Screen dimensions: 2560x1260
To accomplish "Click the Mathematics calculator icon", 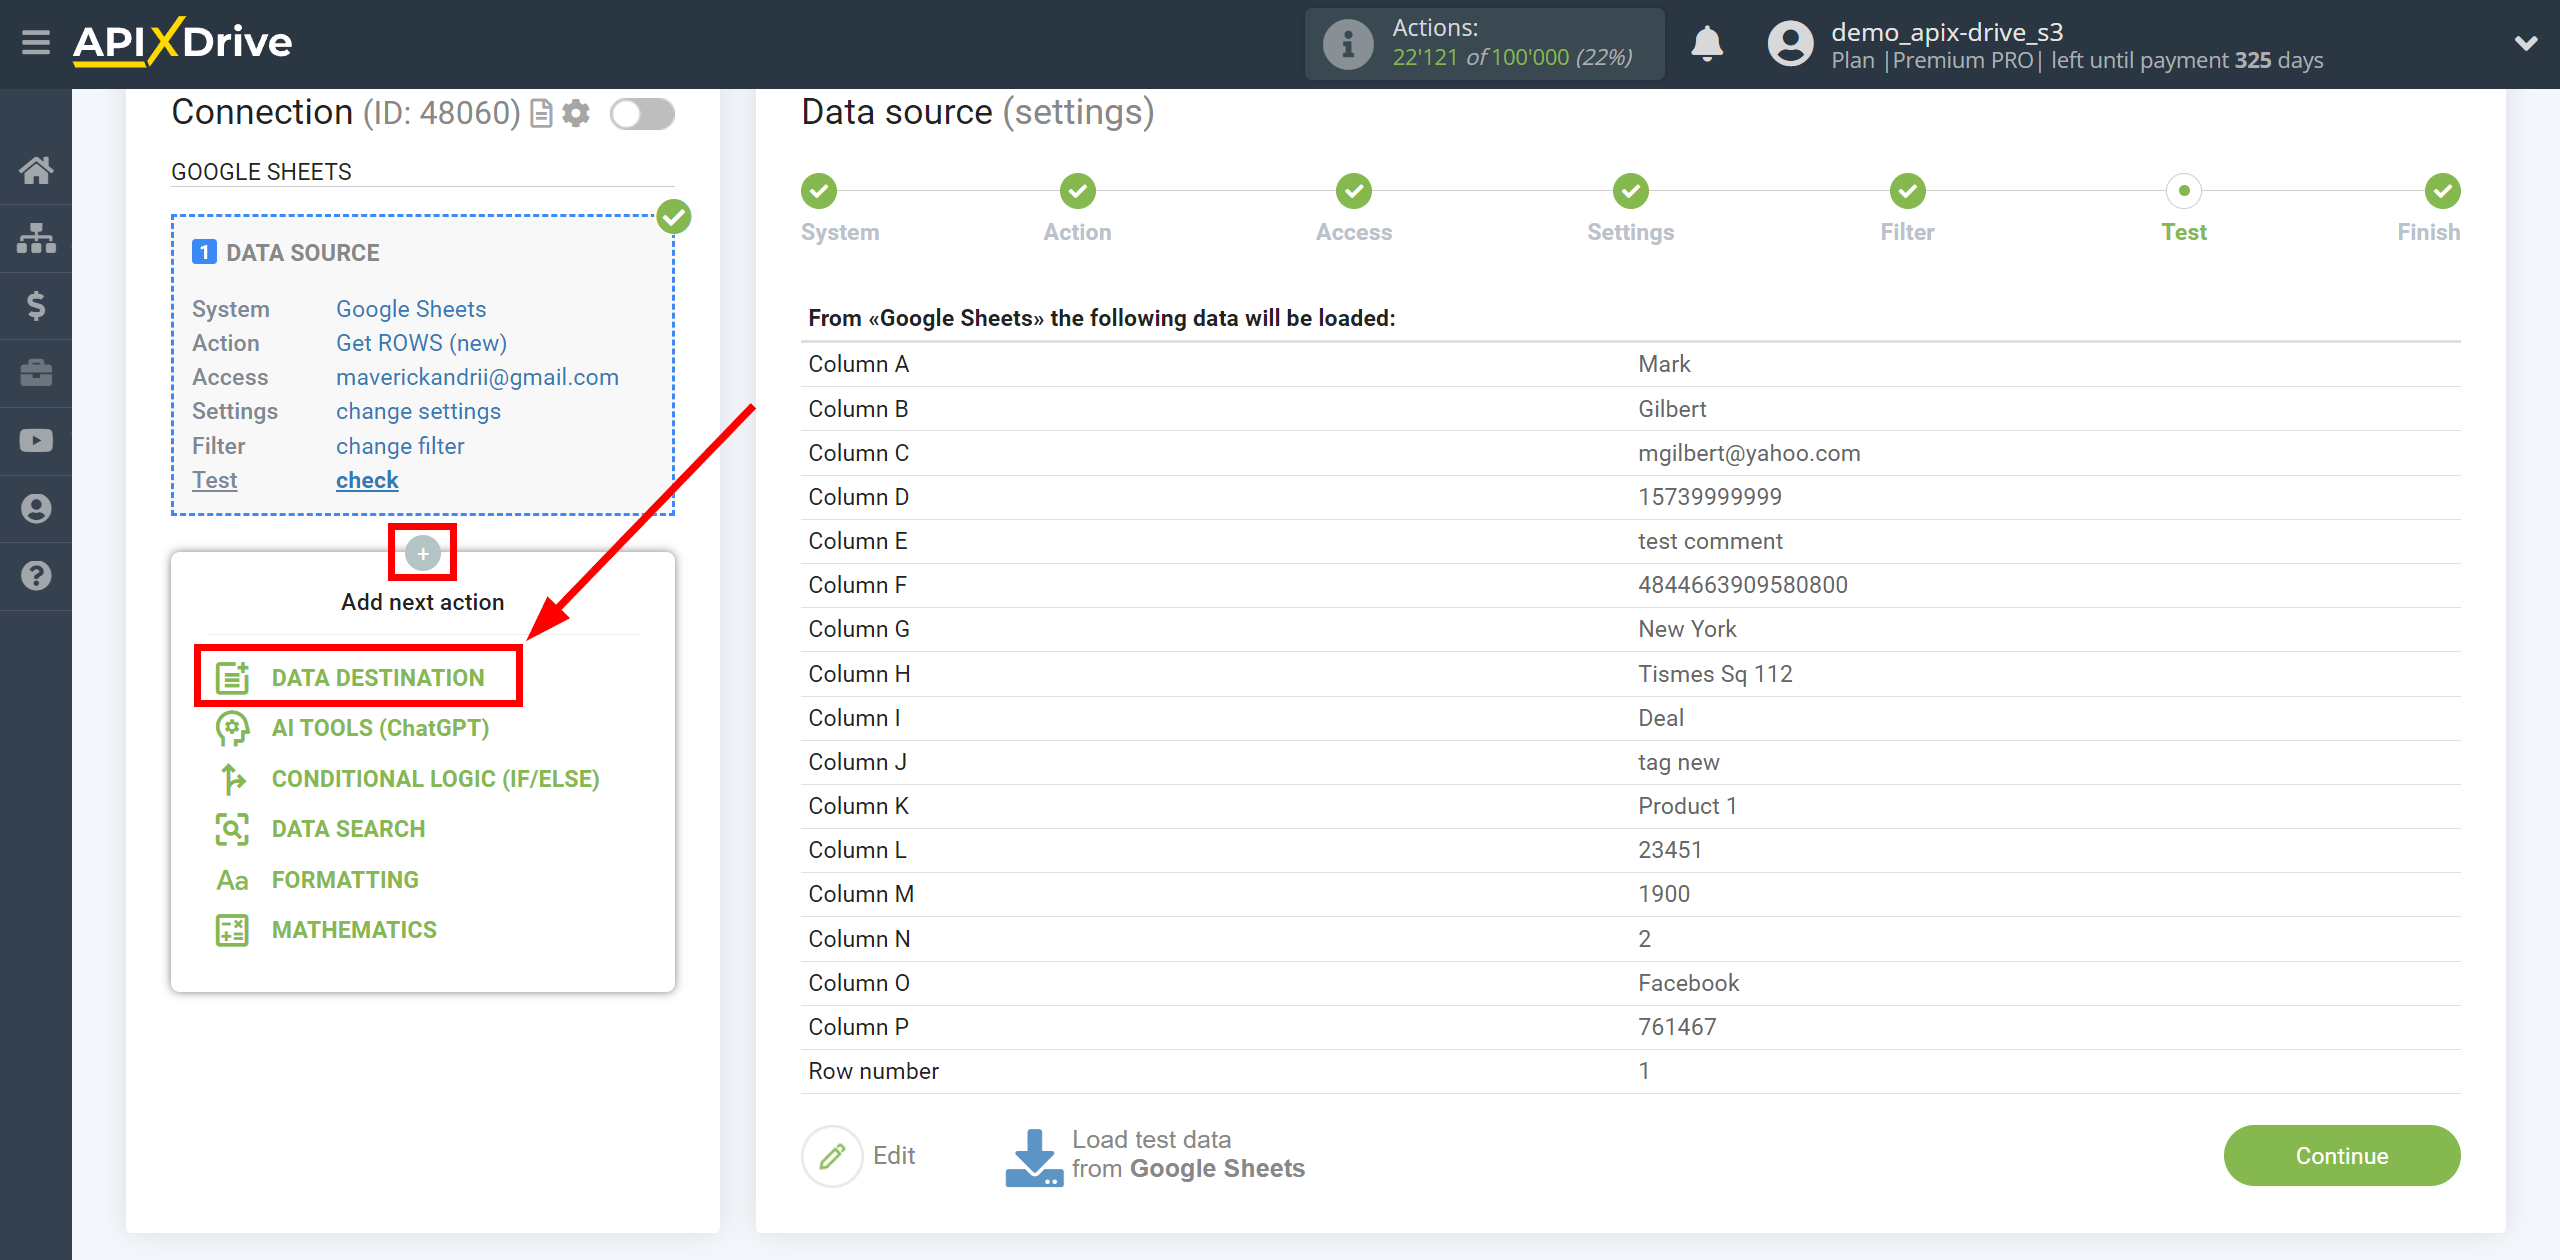I will pyautogui.click(x=232, y=930).
